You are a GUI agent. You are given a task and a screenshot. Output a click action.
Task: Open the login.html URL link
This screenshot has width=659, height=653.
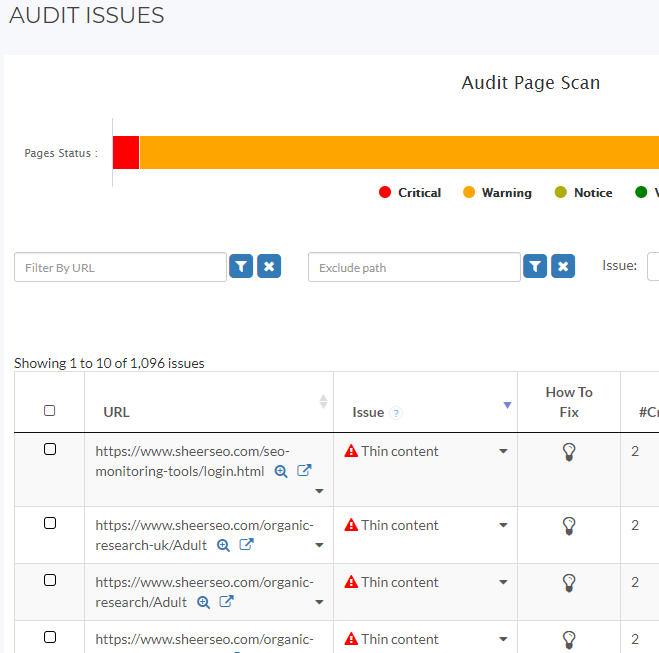click(x=192, y=461)
